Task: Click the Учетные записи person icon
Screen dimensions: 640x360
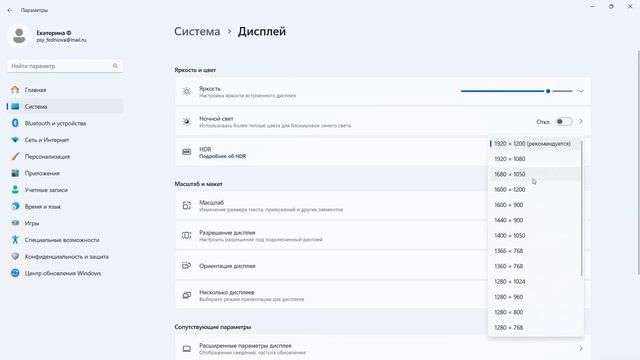Action: pyautogui.click(x=15, y=190)
